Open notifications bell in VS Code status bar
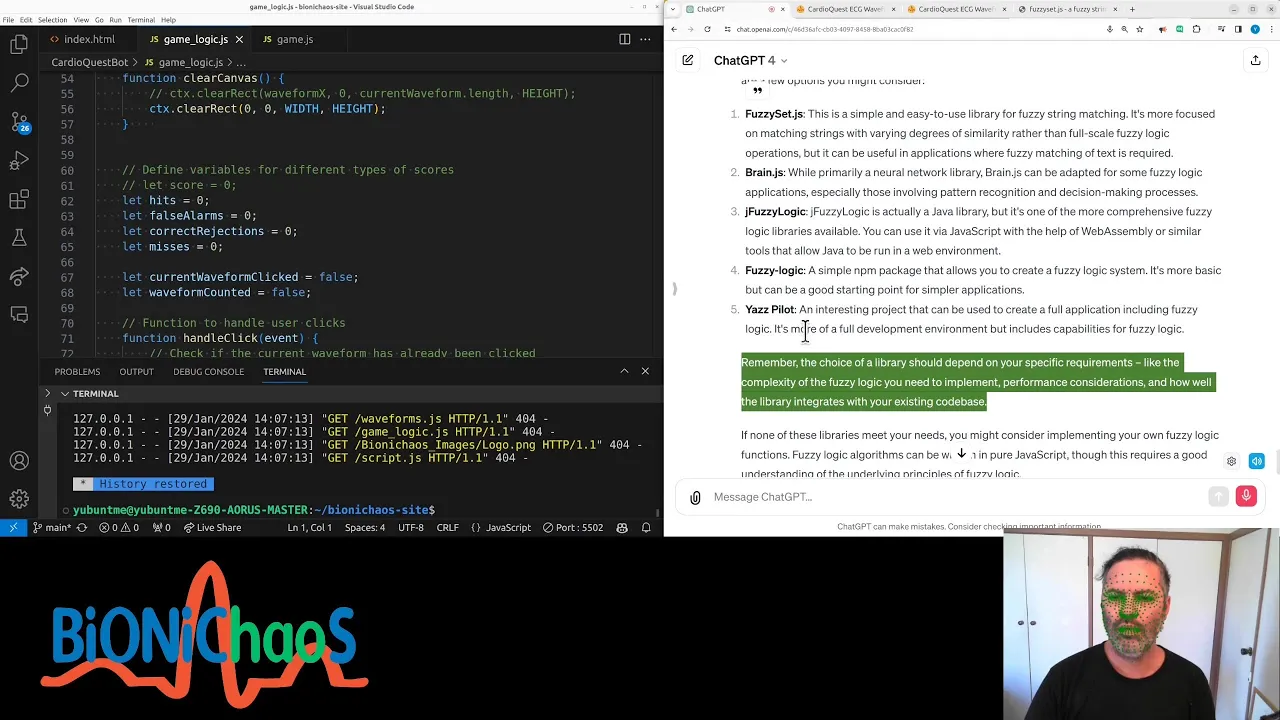Viewport: 1280px width, 720px height. [646, 527]
